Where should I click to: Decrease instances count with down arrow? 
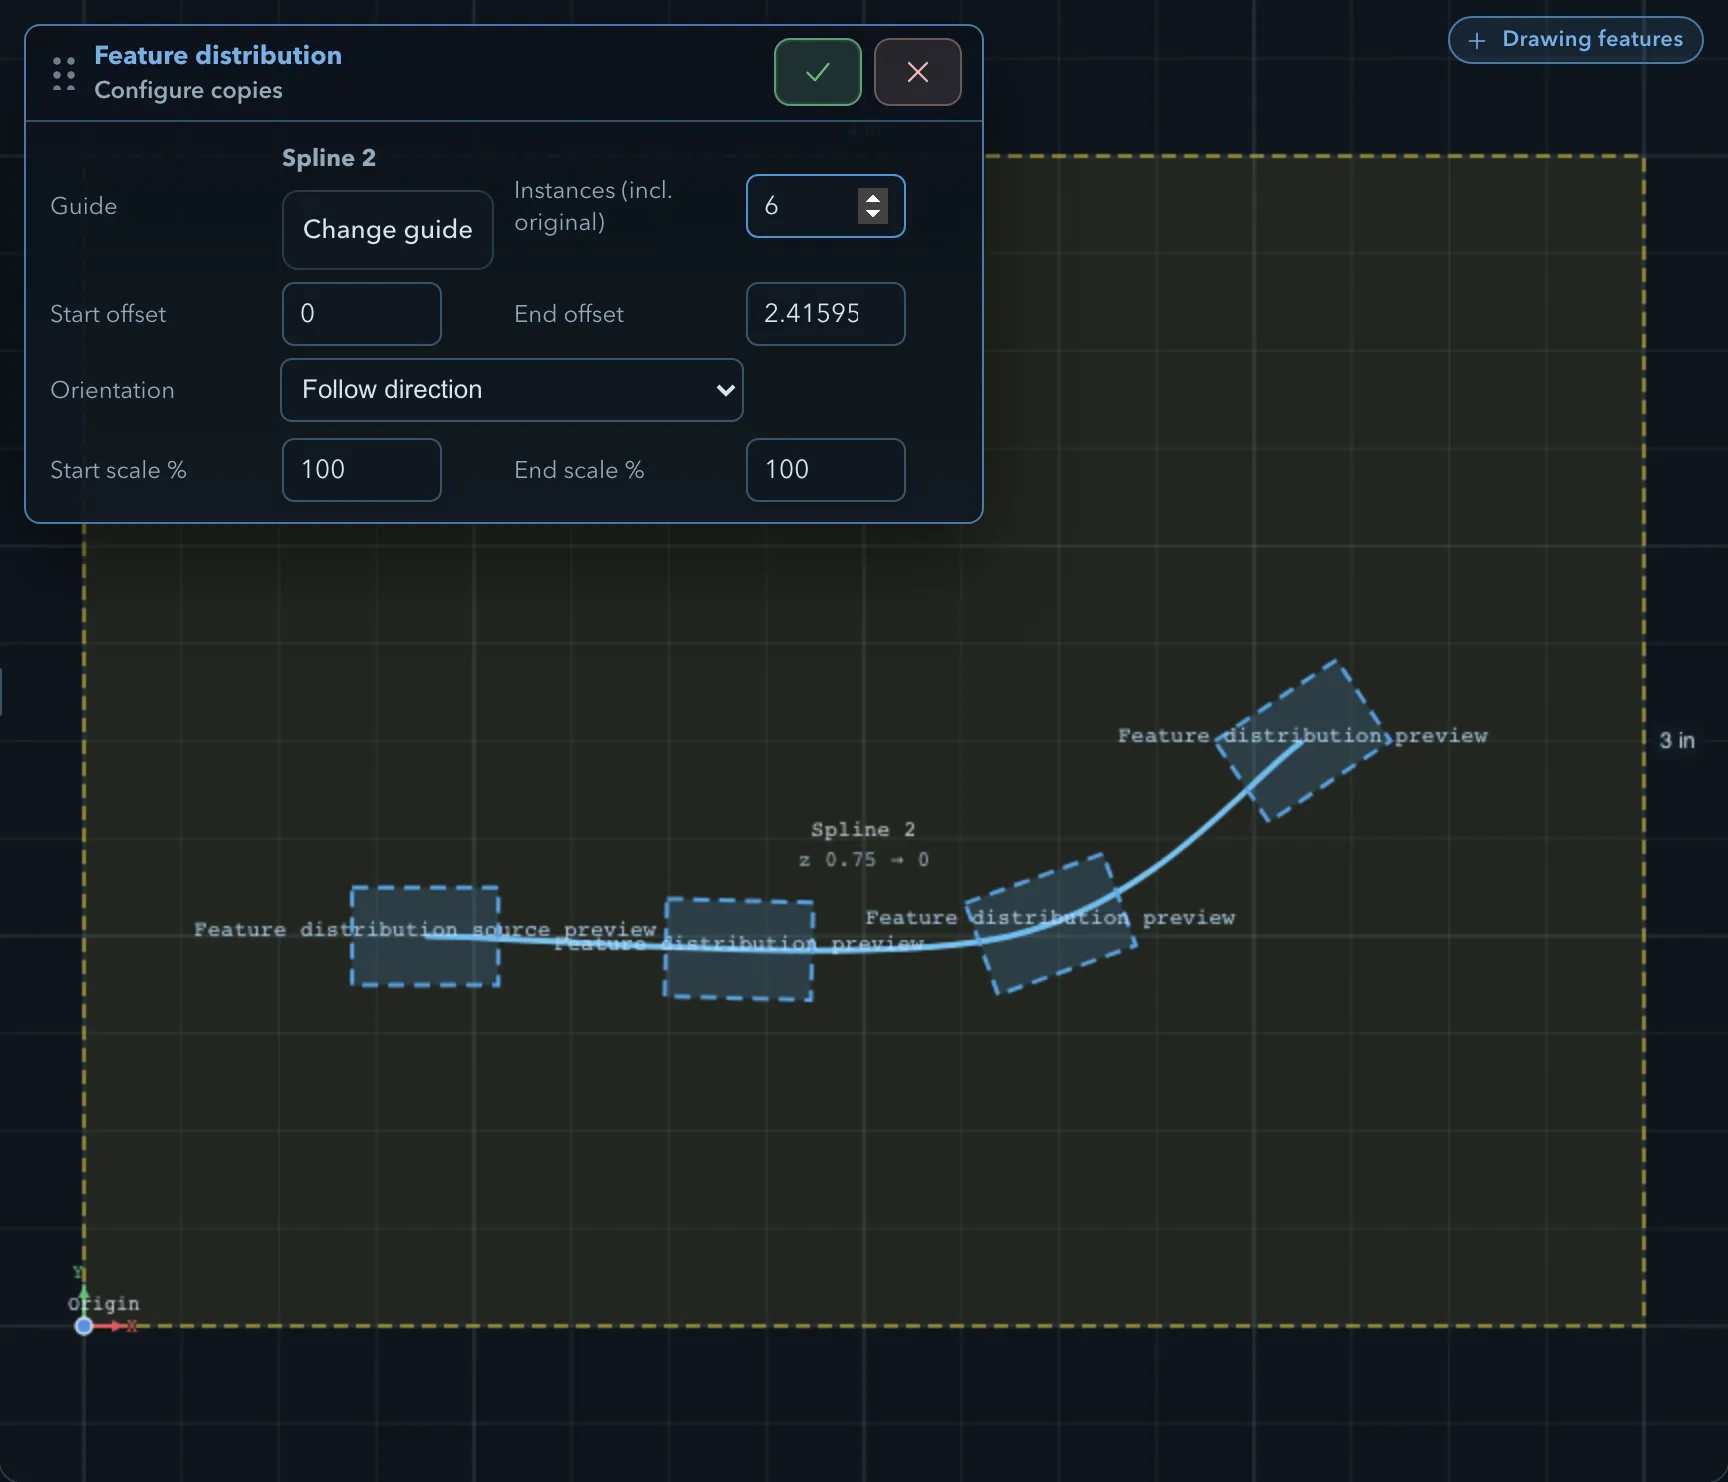coord(873,213)
